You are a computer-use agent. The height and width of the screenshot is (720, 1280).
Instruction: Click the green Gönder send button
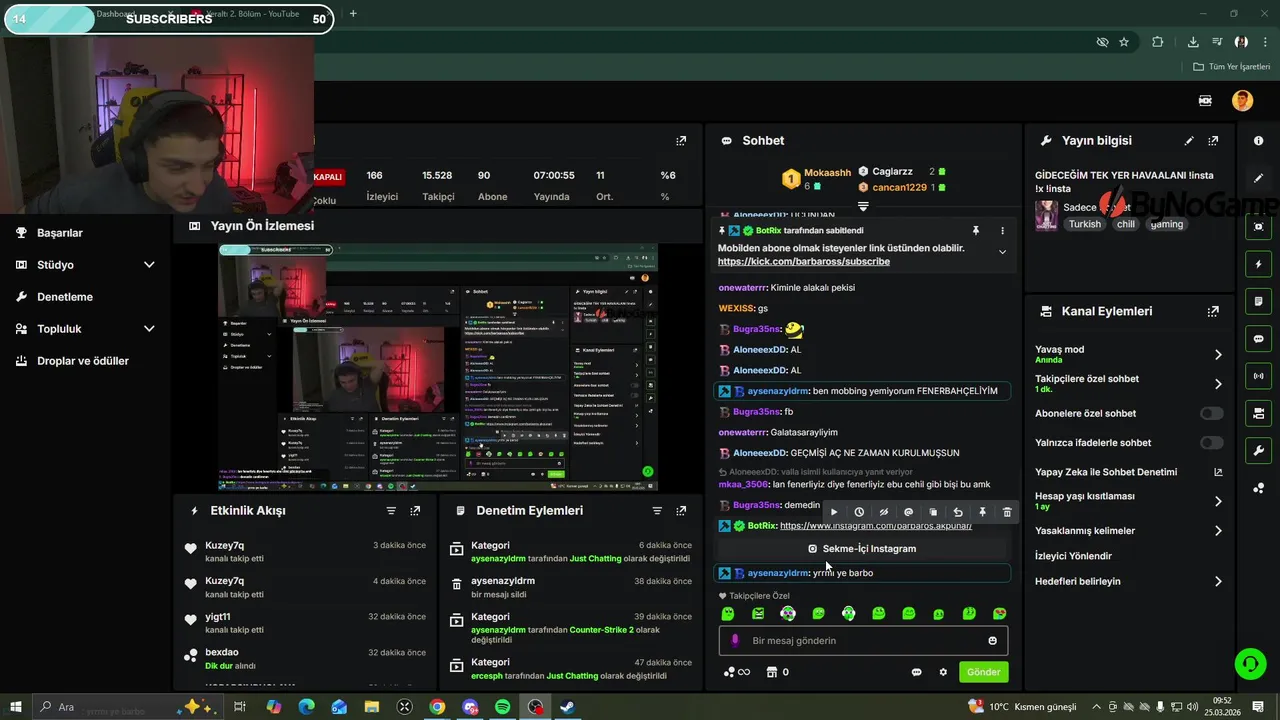click(983, 672)
